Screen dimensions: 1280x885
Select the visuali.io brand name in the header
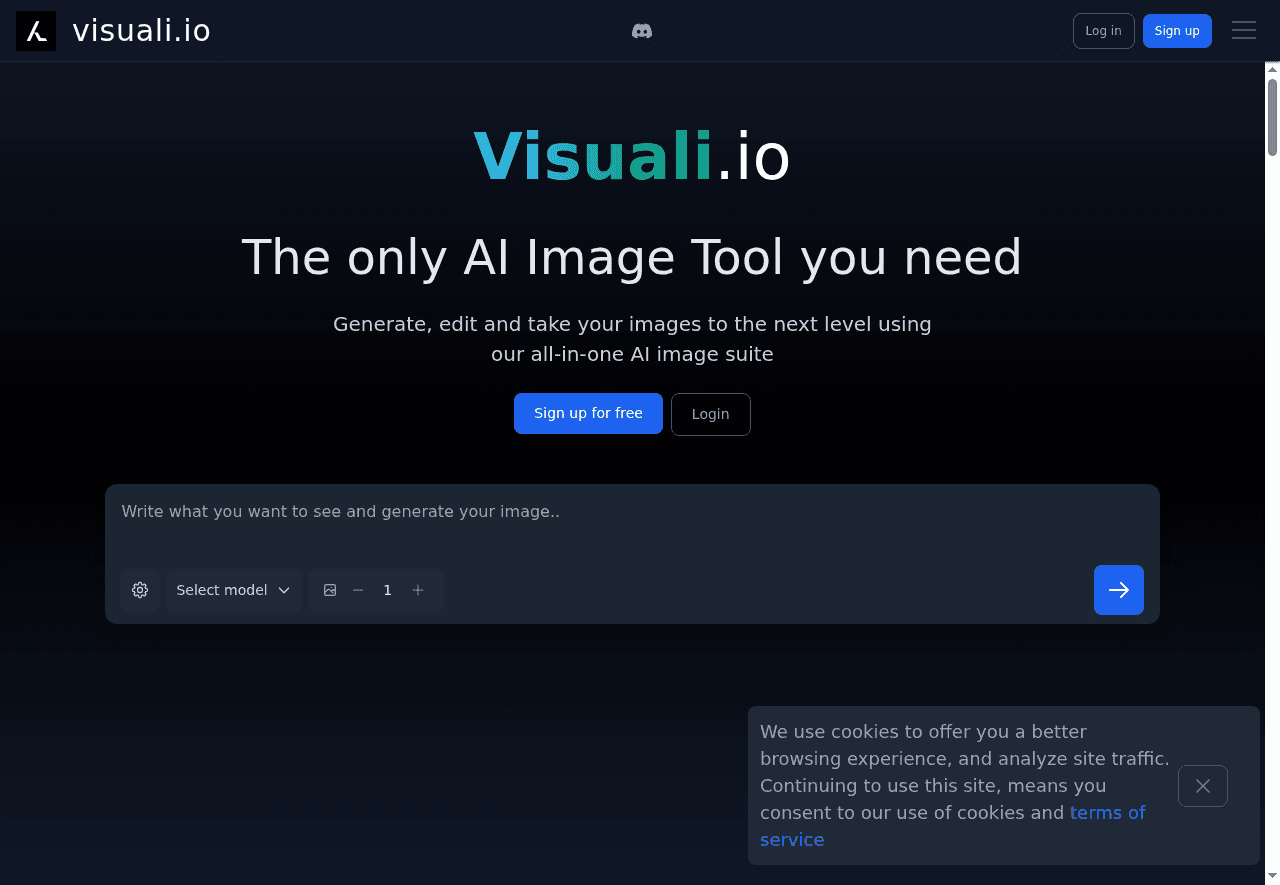(x=141, y=31)
